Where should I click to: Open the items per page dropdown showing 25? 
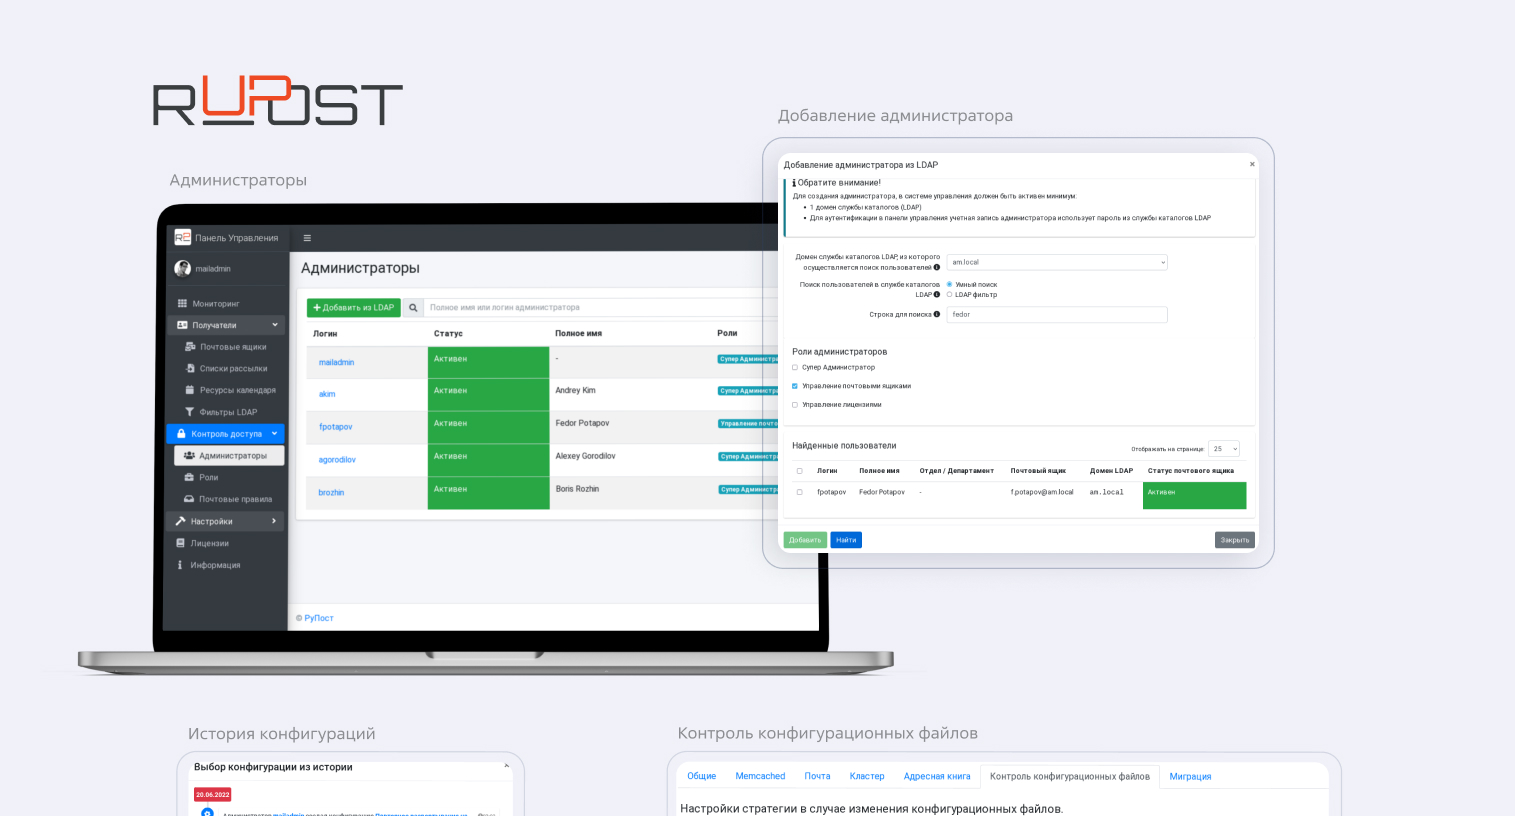(x=1224, y=449)
